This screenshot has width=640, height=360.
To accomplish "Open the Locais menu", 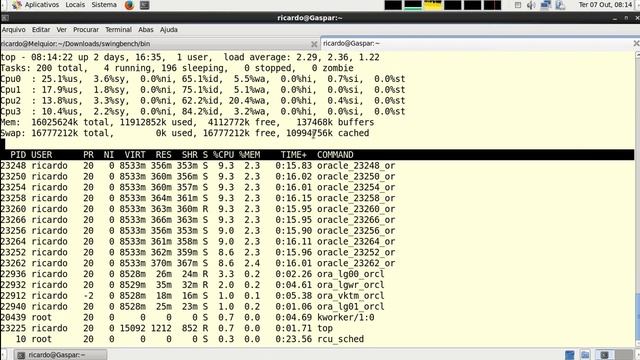I will coord(75,5).
